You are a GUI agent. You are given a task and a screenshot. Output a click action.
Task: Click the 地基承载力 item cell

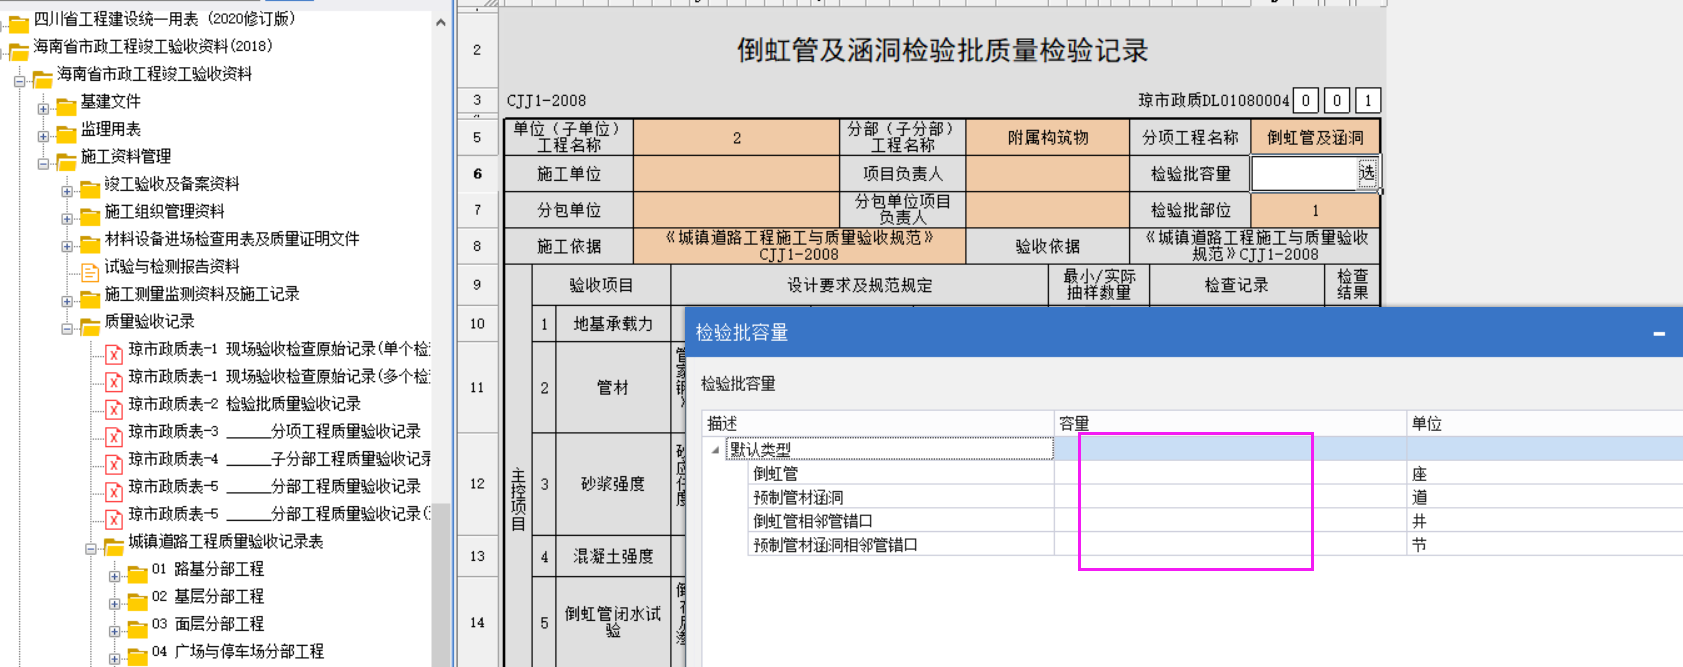612,324
